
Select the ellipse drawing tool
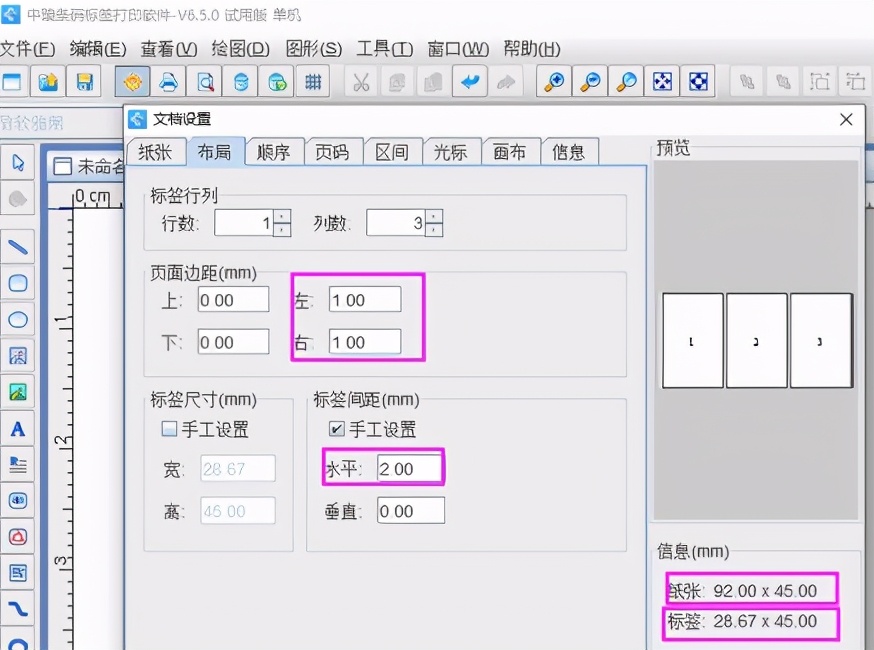[18, 319]
